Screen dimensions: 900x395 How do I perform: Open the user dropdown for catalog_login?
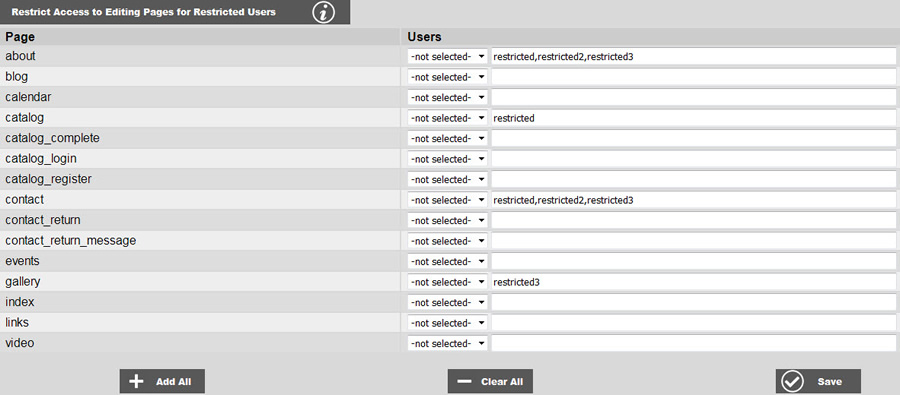tap(448, 159)
